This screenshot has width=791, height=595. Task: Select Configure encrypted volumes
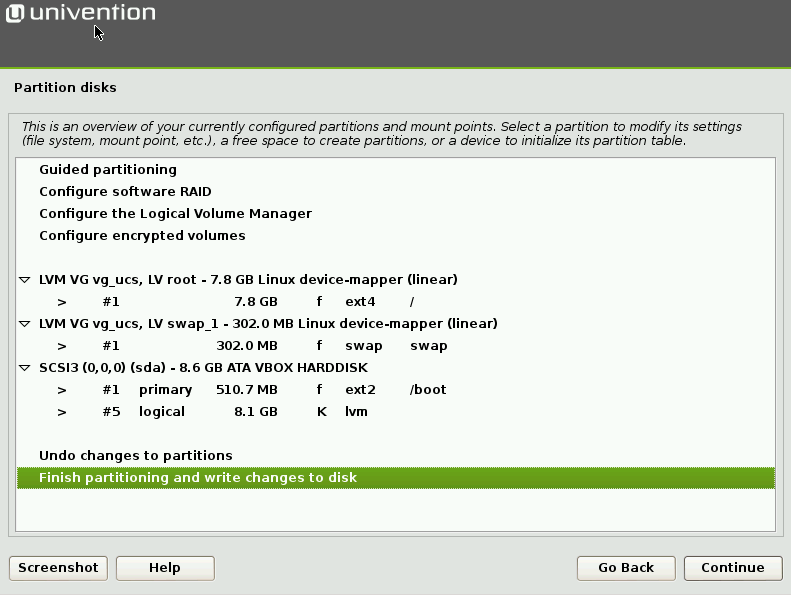[396, 236]
